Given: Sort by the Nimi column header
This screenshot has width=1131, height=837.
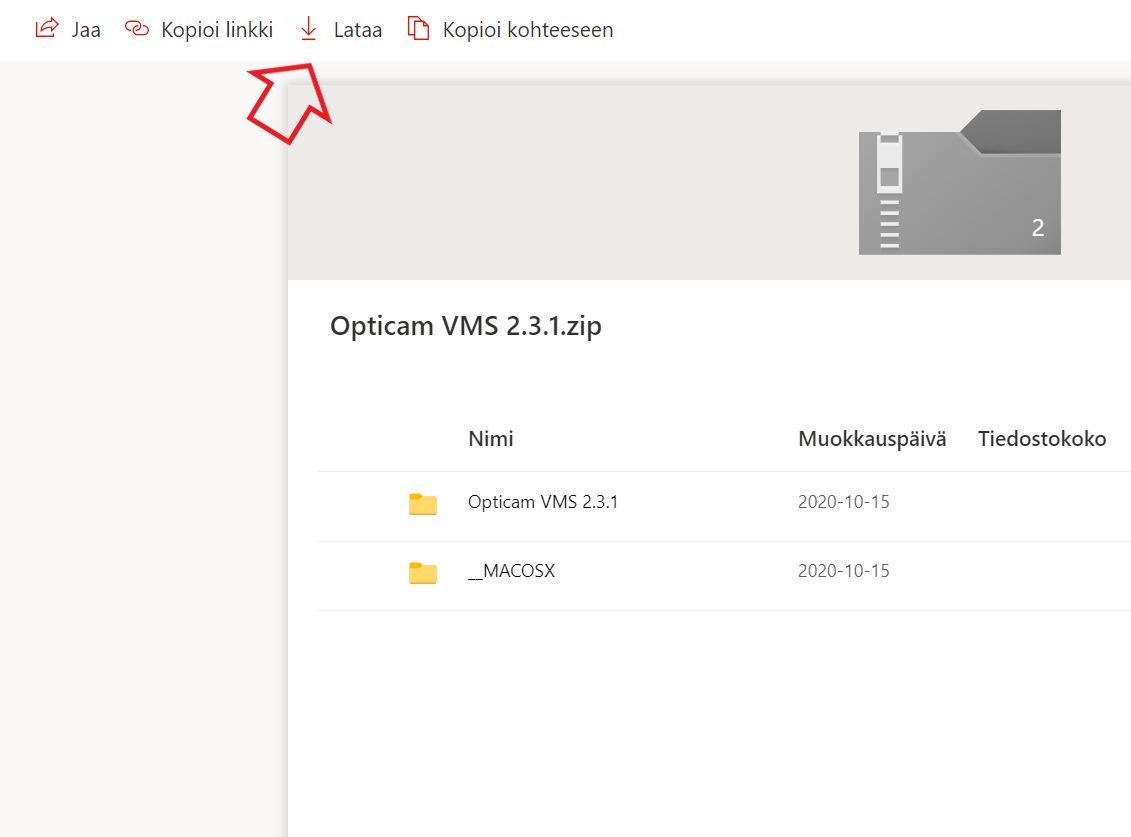Looking at the screenshot, I should tap(489, 438).
